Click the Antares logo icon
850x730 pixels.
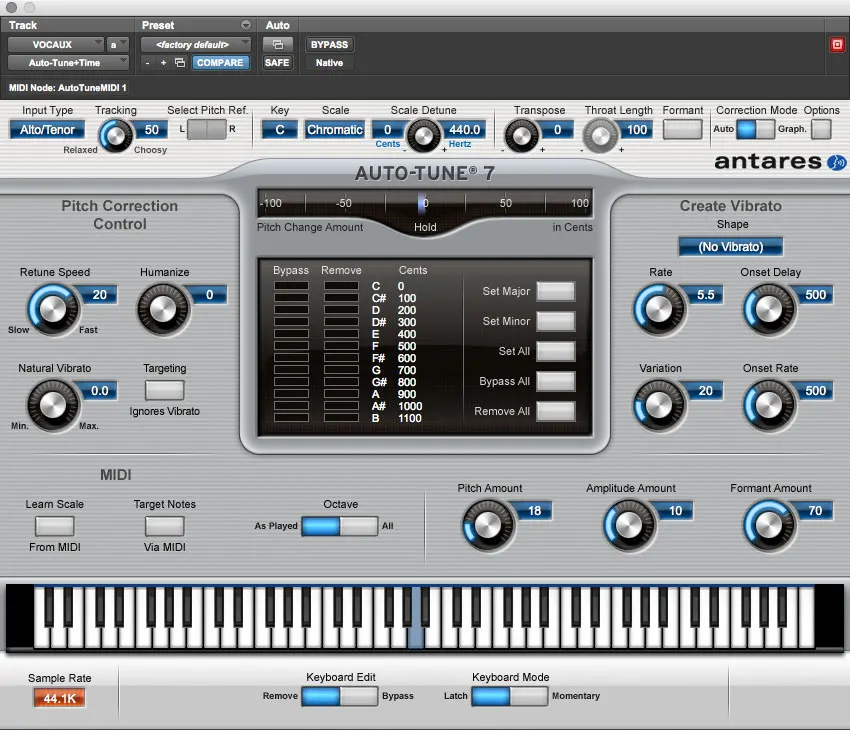pos(836,162)
